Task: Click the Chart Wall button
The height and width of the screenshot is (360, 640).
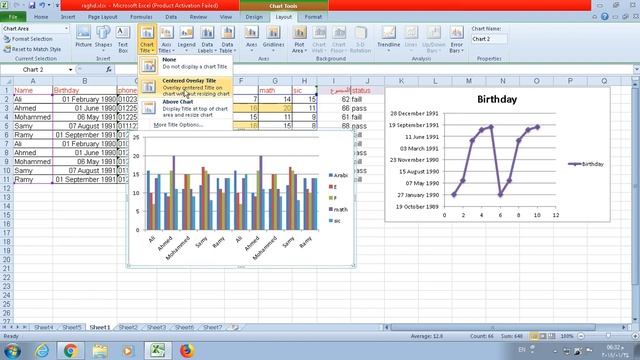Action: click(319, 39)
